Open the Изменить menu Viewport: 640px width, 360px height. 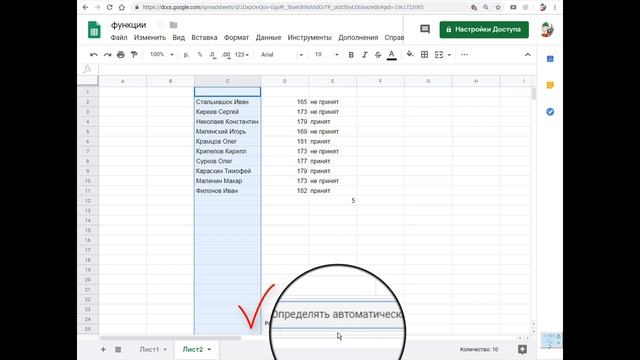pos(150,38)
